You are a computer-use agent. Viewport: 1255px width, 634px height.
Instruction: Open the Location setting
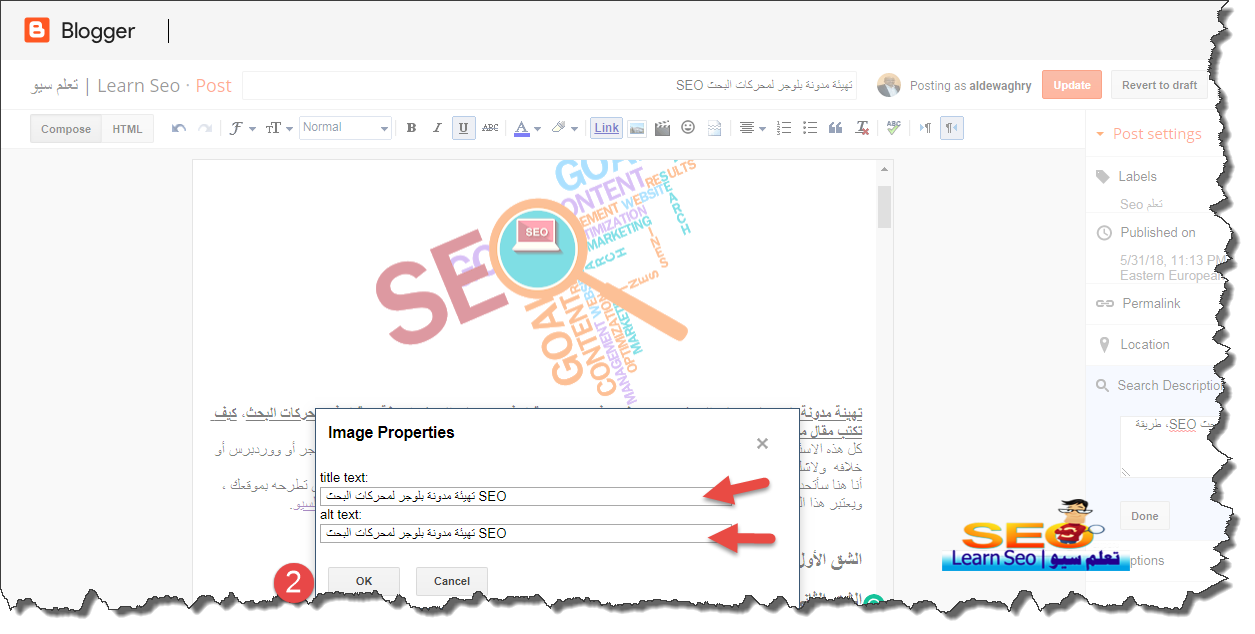coord(1145,344)
